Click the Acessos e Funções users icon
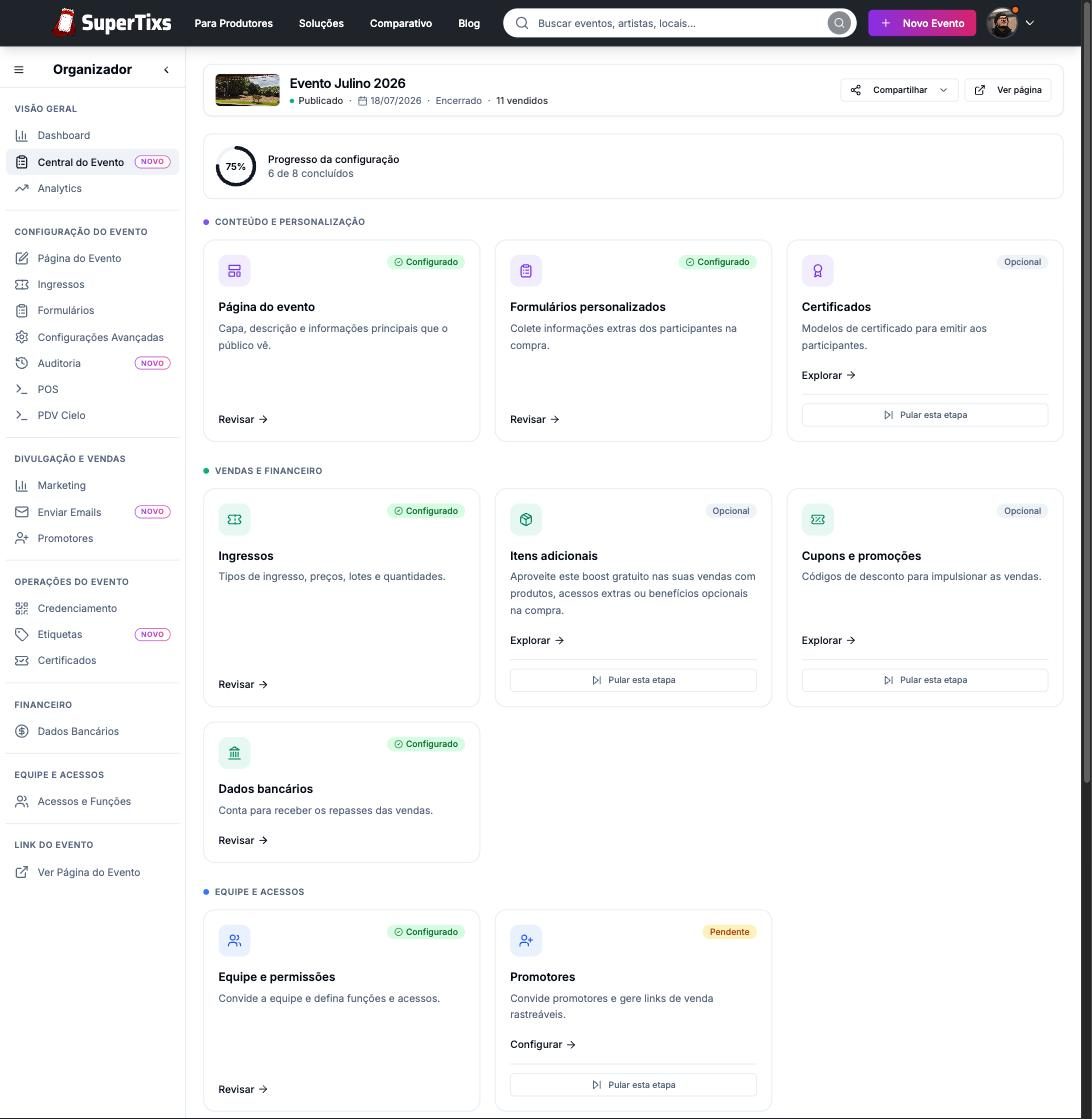The width and height of the screenshot is (1092, 1119). click(x=22, y=801)
